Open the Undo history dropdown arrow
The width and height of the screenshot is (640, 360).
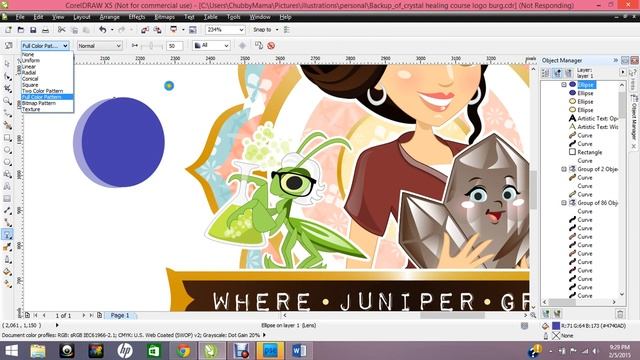(112, 30)
